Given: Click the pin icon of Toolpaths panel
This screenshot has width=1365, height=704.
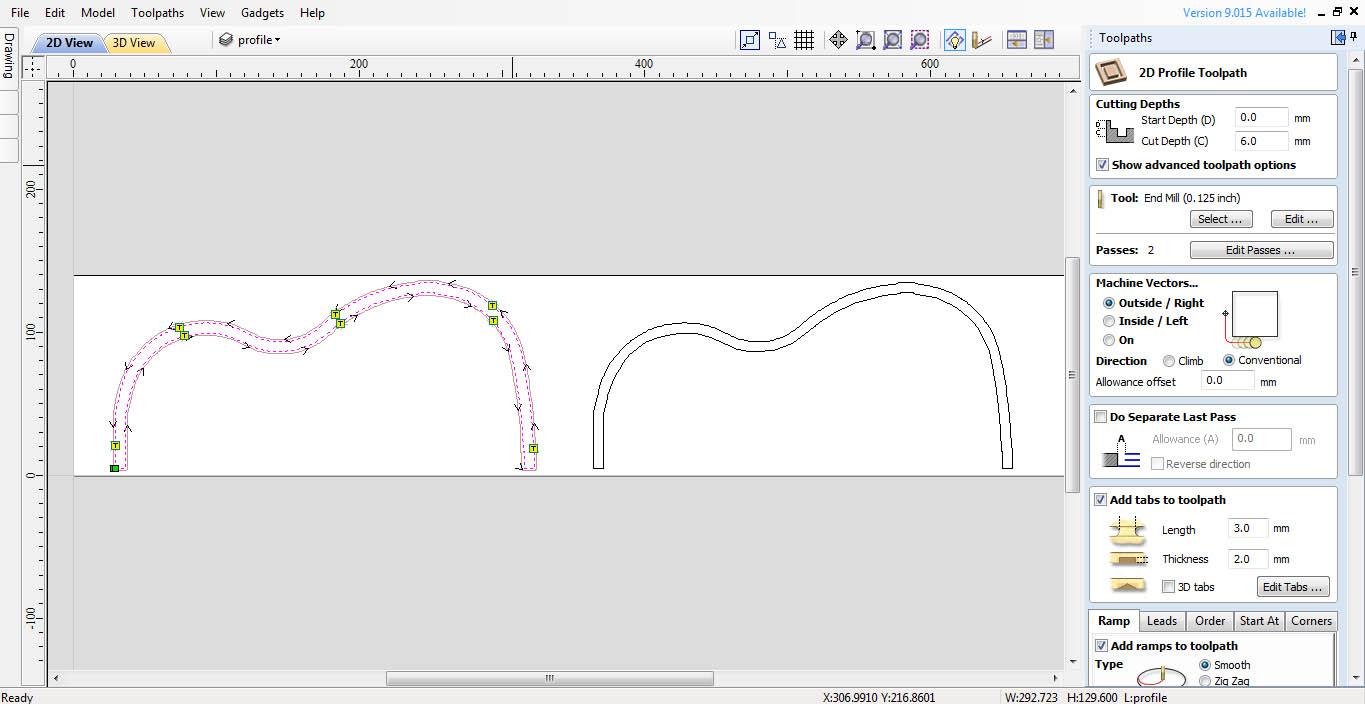Looking at the screenshot, I should 1355,38.
